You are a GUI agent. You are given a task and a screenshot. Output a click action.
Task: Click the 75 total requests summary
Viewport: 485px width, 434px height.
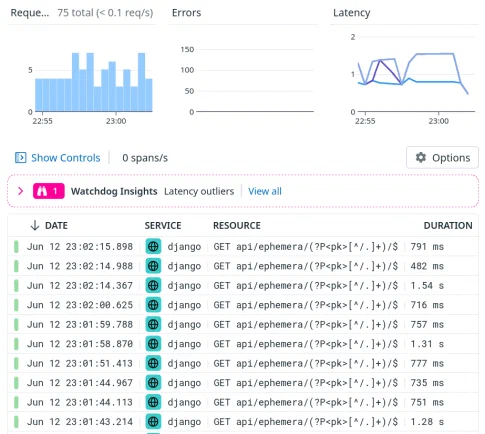105,13
